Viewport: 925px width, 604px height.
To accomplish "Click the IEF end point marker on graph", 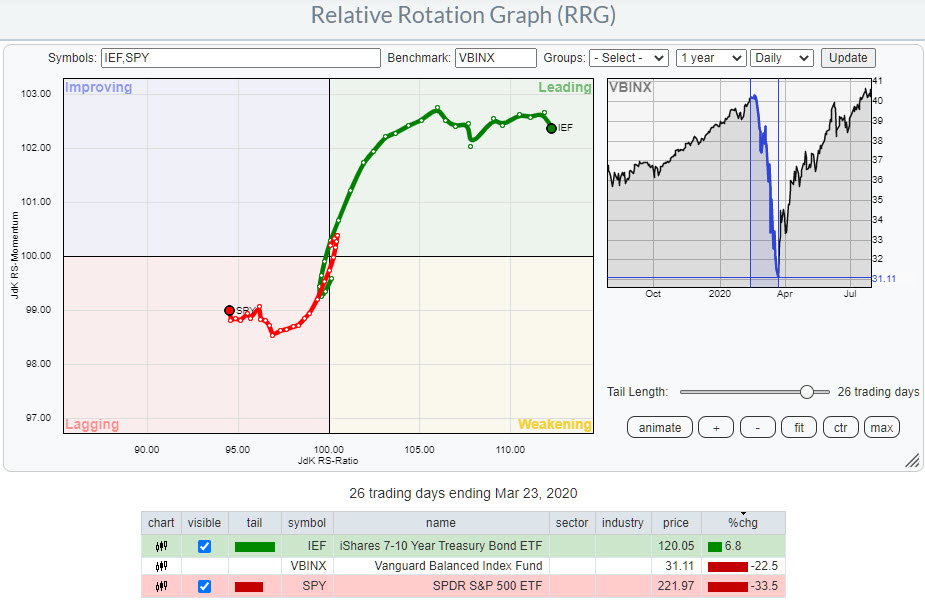I will pos(551,128).
